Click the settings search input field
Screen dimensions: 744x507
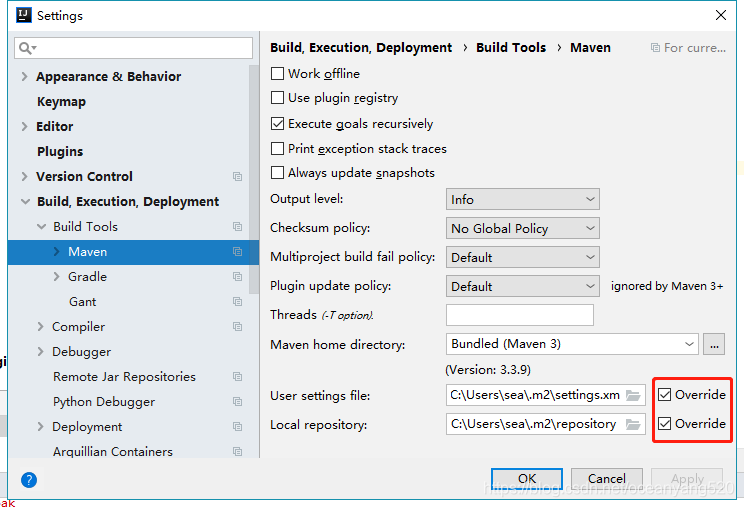pos(133,48)
